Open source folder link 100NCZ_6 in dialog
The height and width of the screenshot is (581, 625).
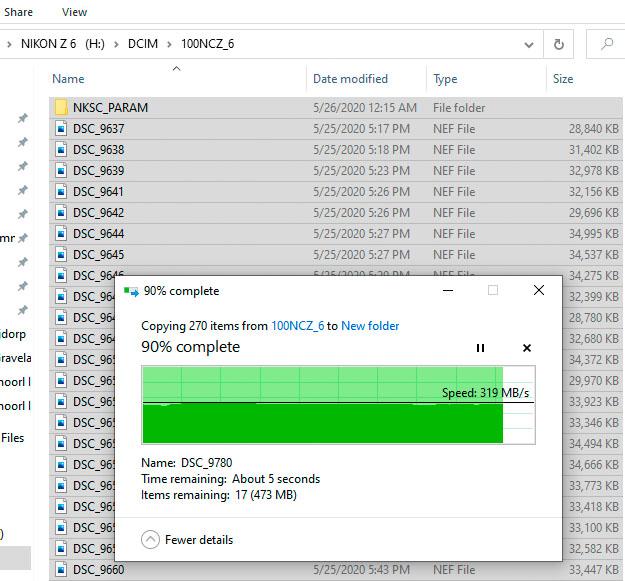pos(297,326)
